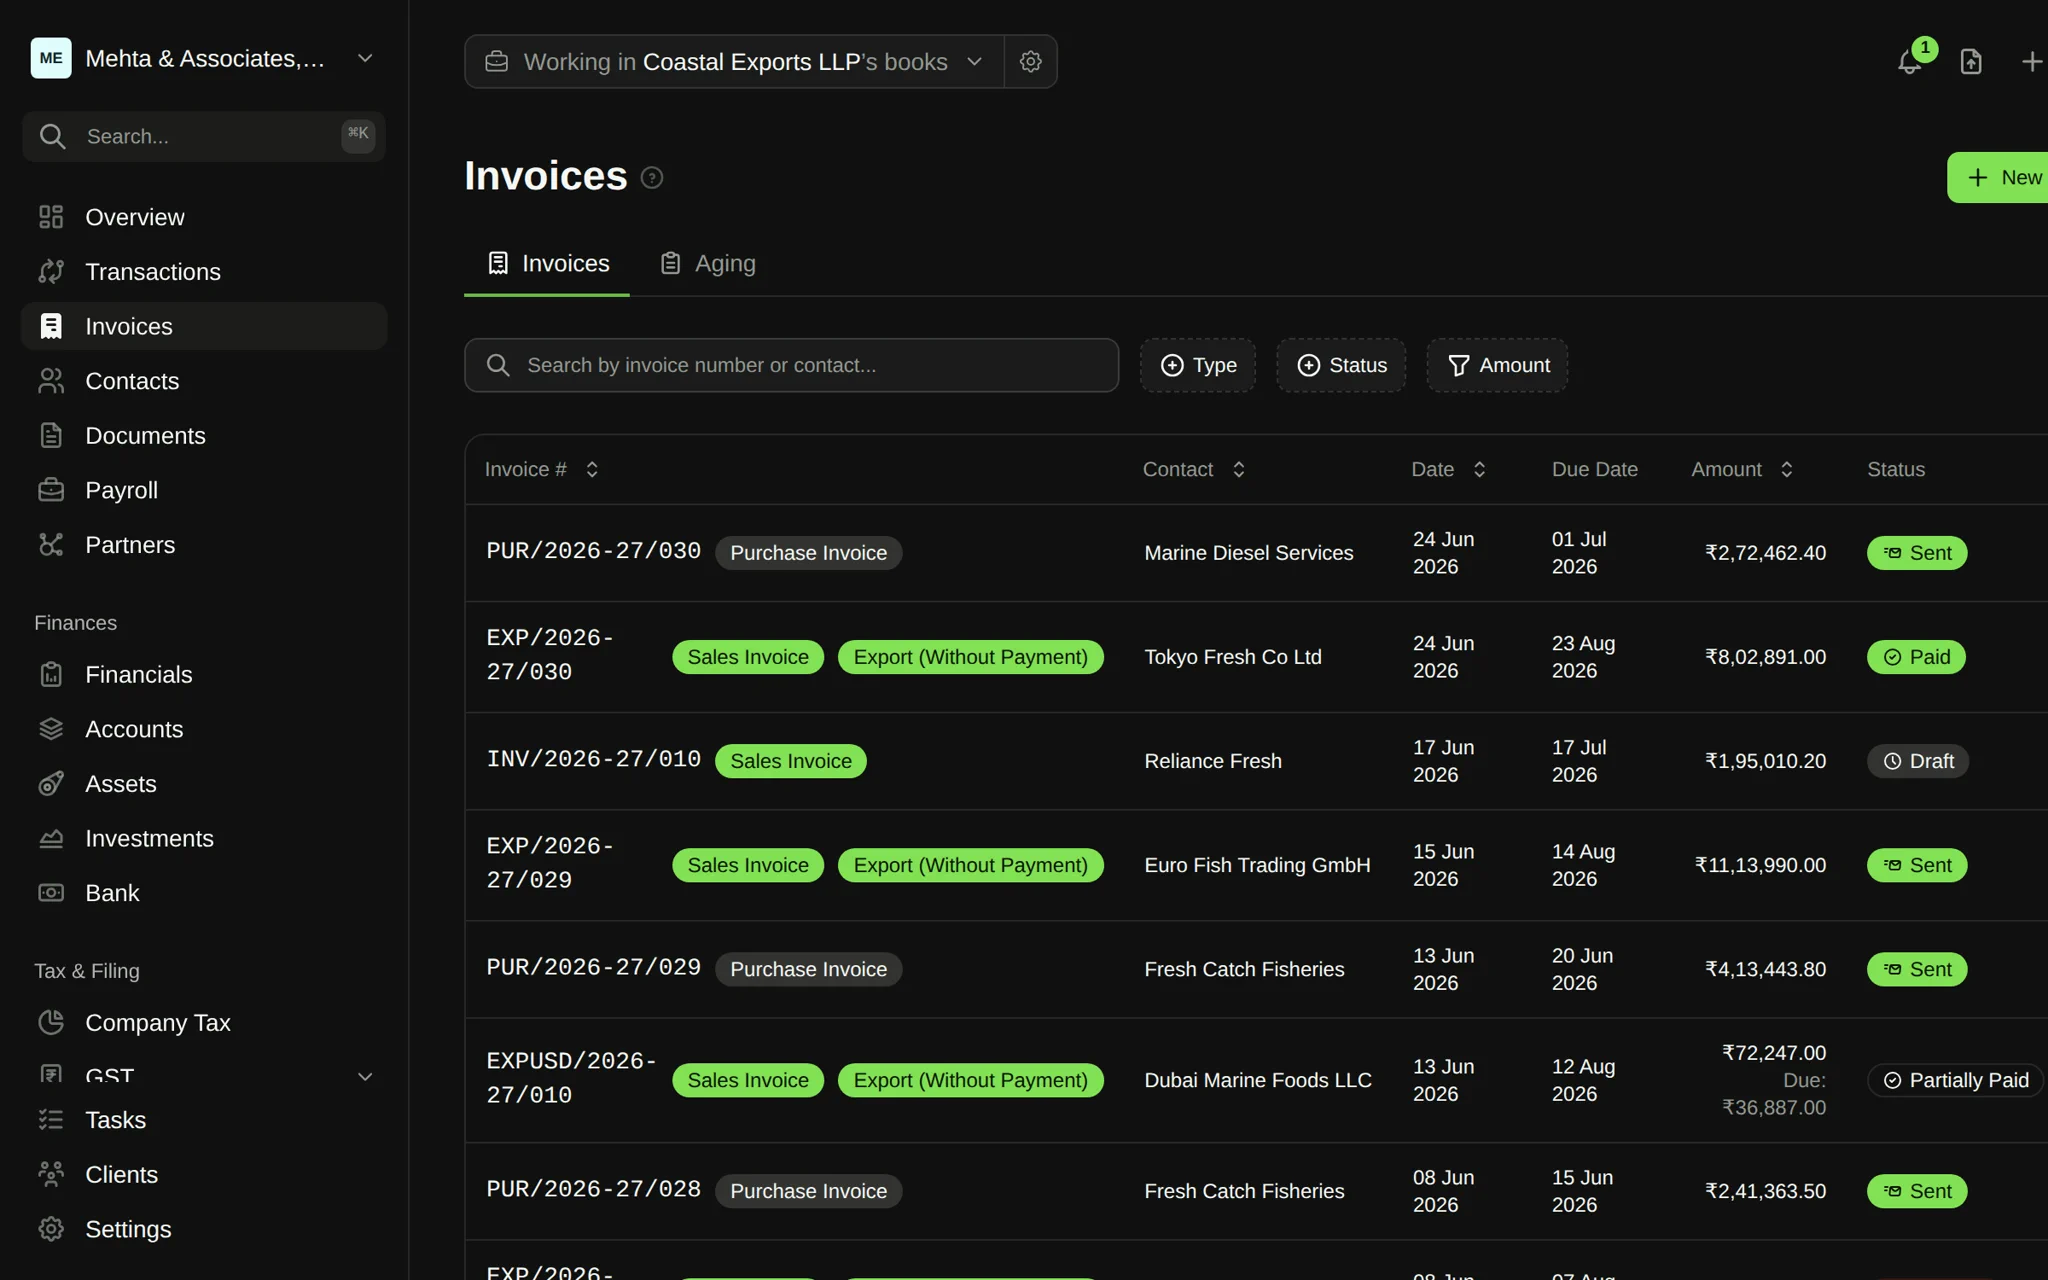2048x1280 pixels.
Task: Click contact Euro Fish Trading GmbH
Action: pos(1257,865)
